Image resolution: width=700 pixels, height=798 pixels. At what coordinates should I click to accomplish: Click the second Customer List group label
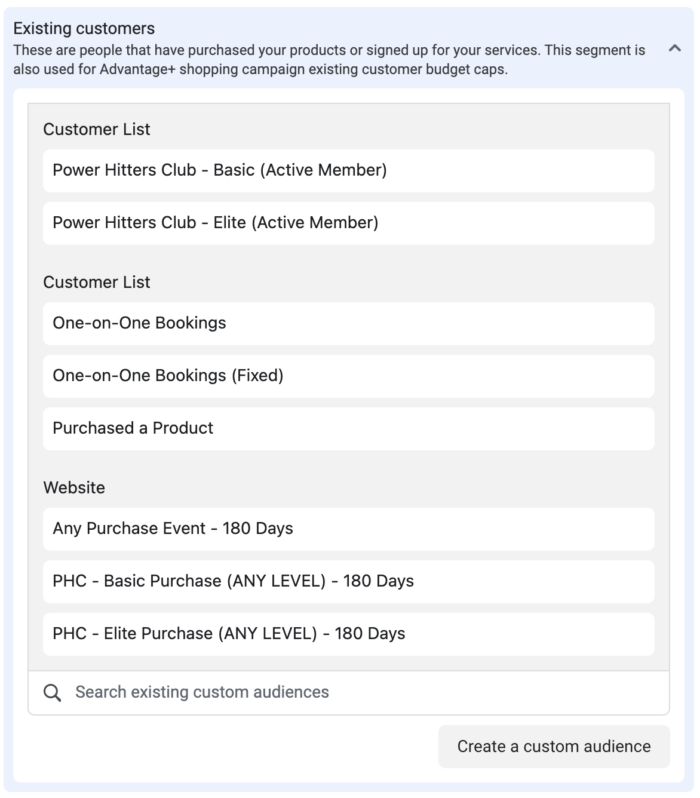(97, 282)
